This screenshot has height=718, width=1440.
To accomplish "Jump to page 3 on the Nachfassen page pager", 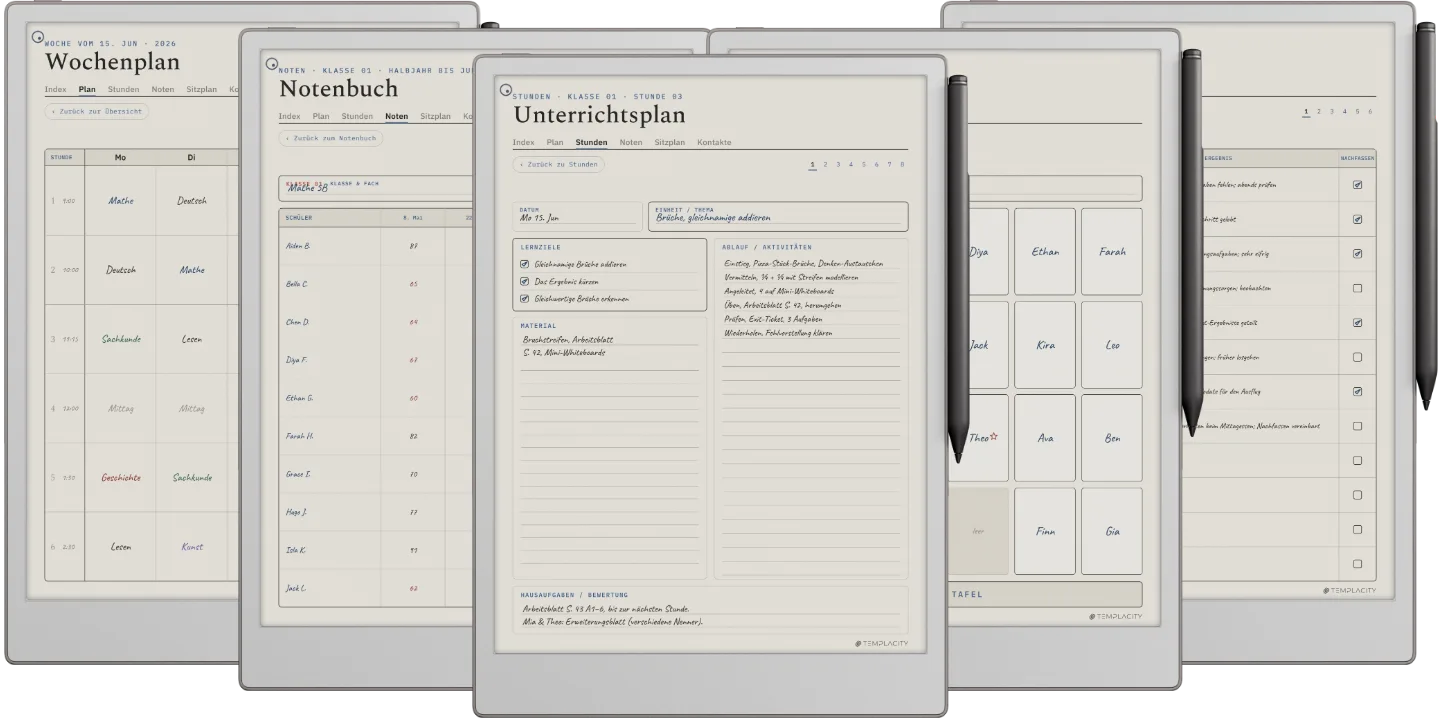I will (1332, 111).
